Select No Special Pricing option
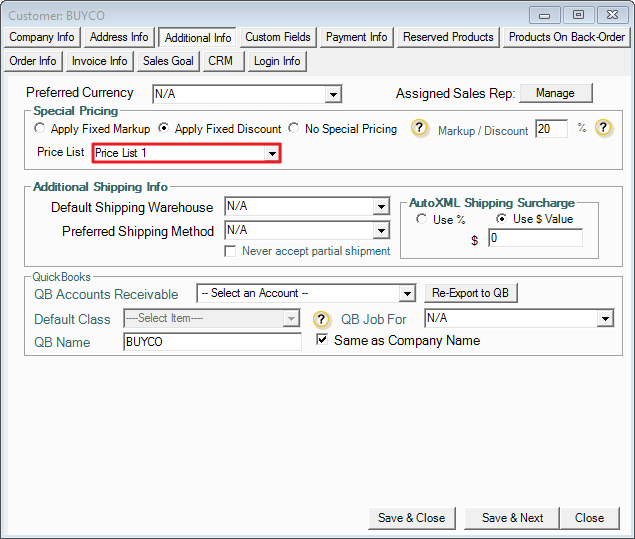Image resolution: width=635 pixels, height=539 pixels. click(x=294, y=129)
